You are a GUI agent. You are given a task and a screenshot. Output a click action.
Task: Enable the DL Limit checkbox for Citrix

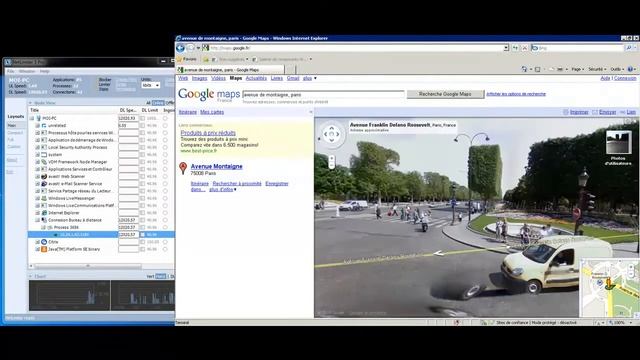(x=142, y=242)
